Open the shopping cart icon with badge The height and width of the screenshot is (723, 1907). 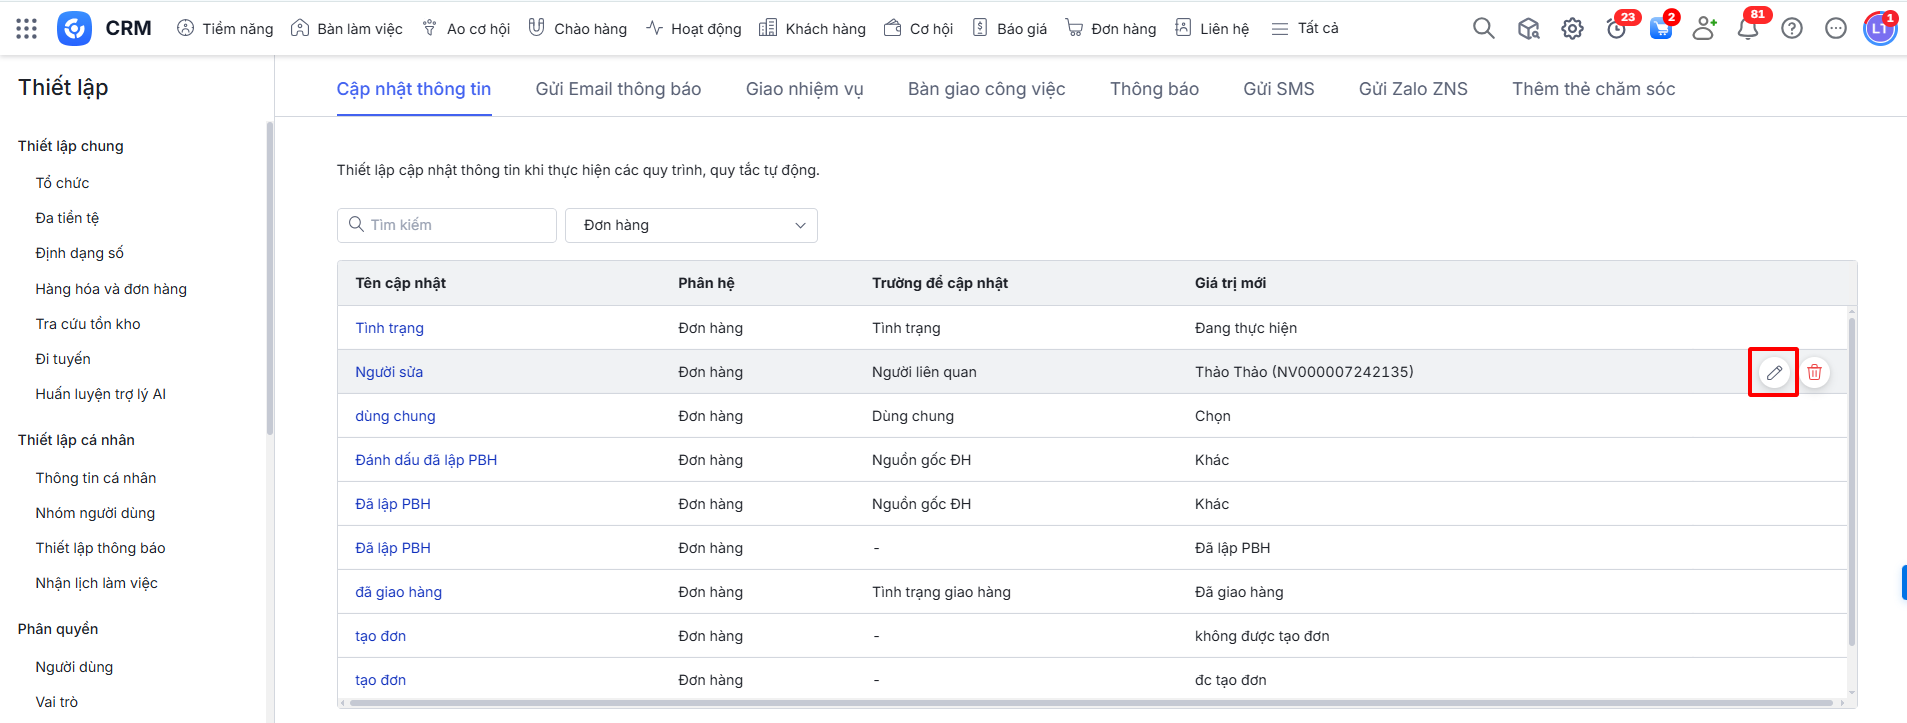(x=1660, y=29)
